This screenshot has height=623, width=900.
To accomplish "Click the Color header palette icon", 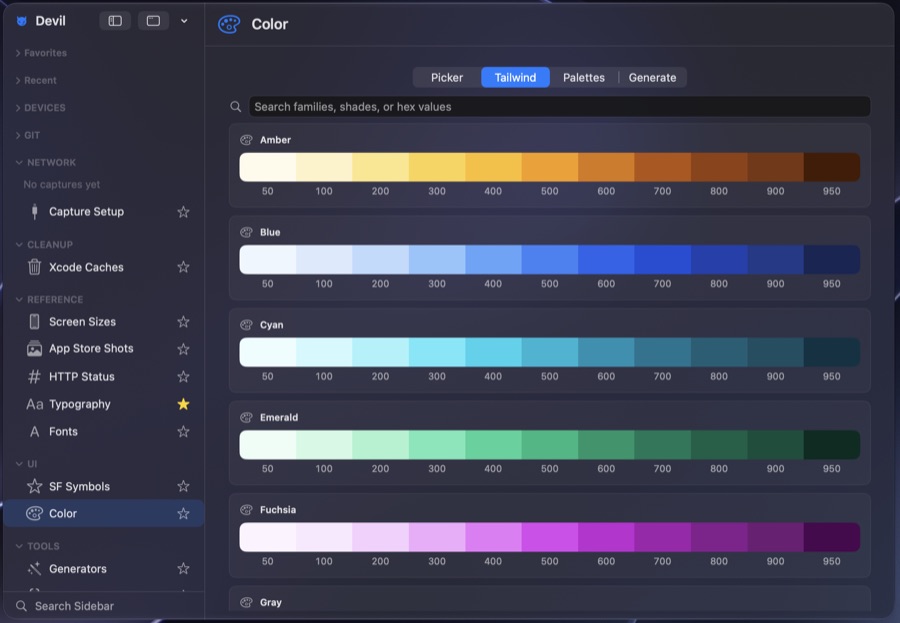I will [229, 24].
